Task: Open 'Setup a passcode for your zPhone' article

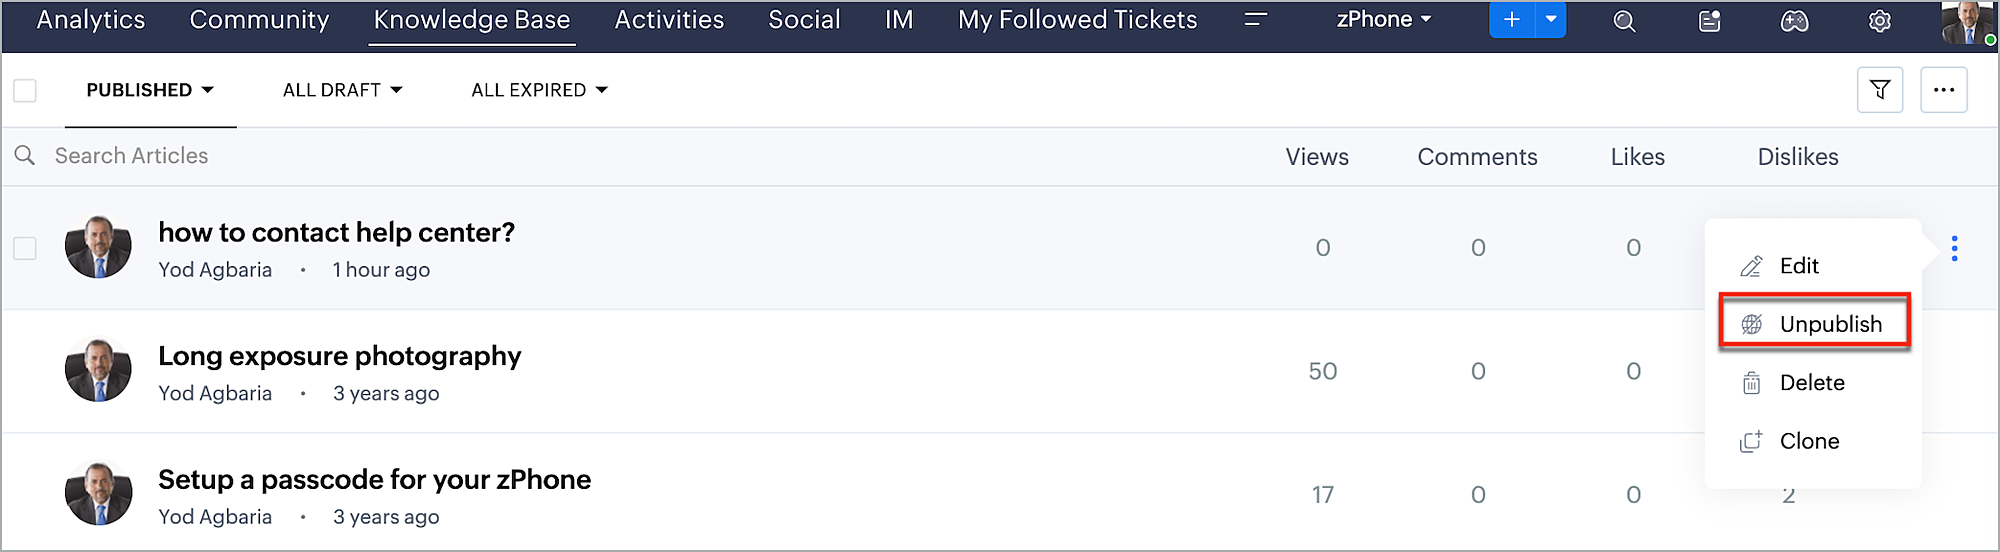Action: (x=374, y=480)
